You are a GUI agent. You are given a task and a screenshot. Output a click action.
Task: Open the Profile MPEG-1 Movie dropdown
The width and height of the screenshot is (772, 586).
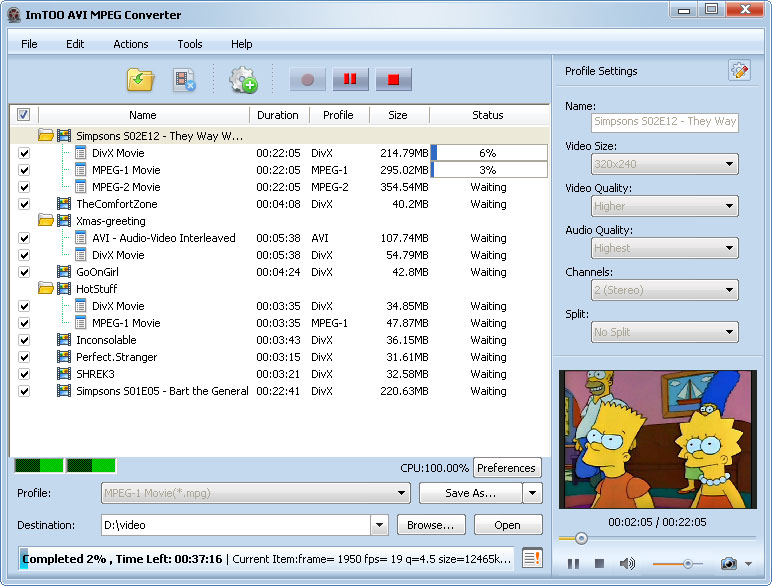256,493
